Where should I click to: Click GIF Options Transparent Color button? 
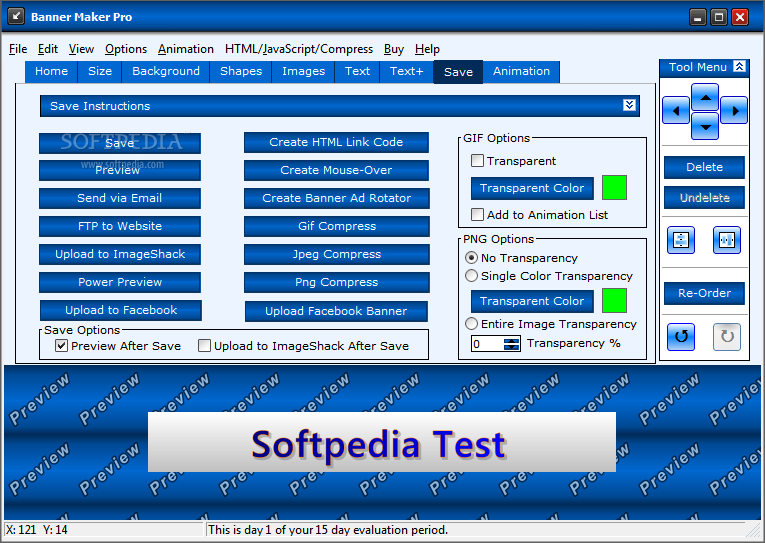click(532, 188)
